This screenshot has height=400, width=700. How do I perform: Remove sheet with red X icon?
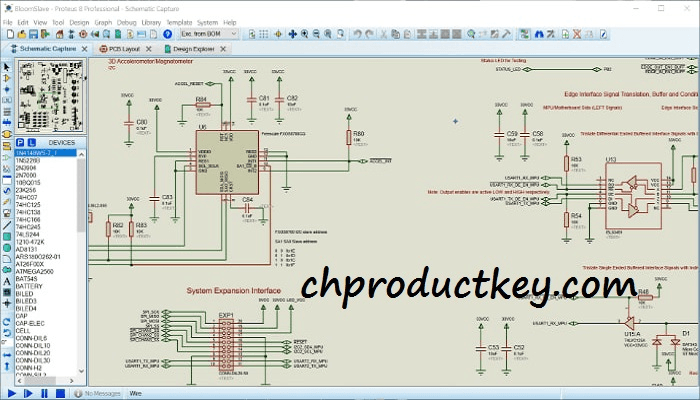[577, 34]
